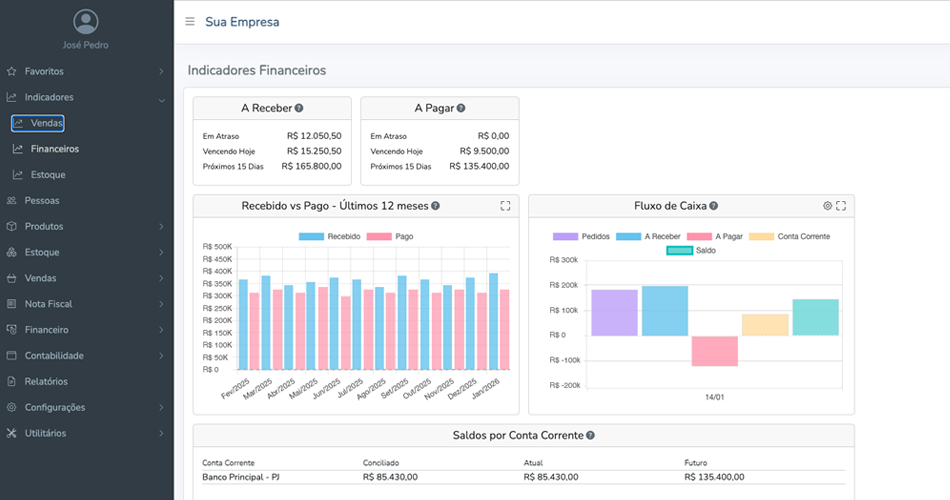Open Estoque indicators submenu link
This screenshot has width=950, height=500.
tap(48, 175)
